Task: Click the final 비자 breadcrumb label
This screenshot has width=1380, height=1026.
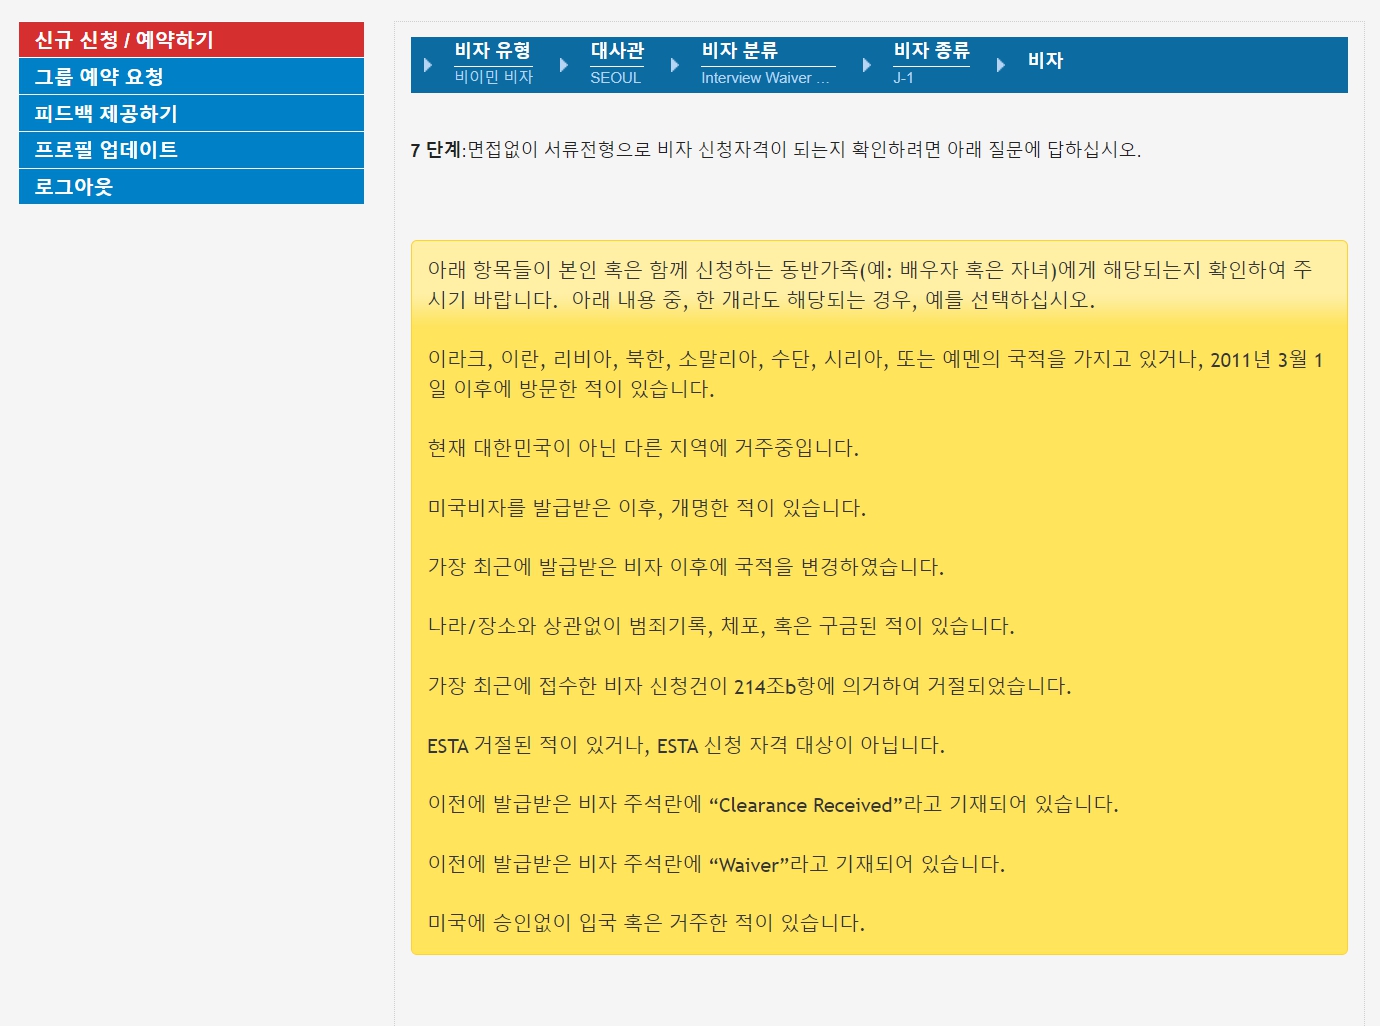Action: [1045, 61]
